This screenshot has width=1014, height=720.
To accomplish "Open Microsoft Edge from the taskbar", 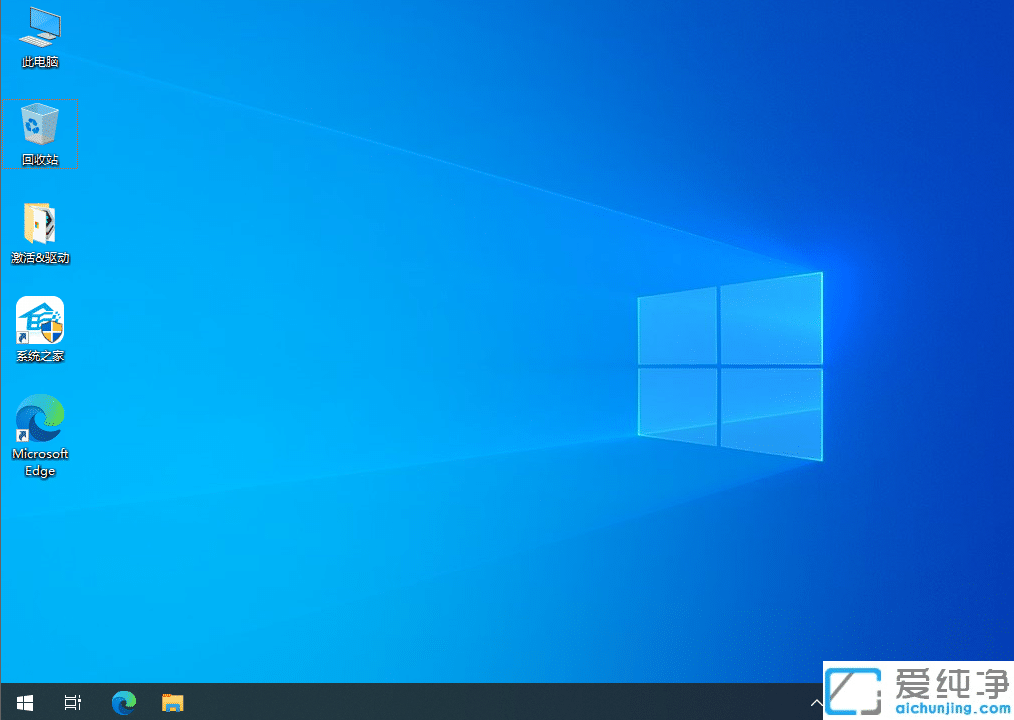I will (x=123, y=703).
